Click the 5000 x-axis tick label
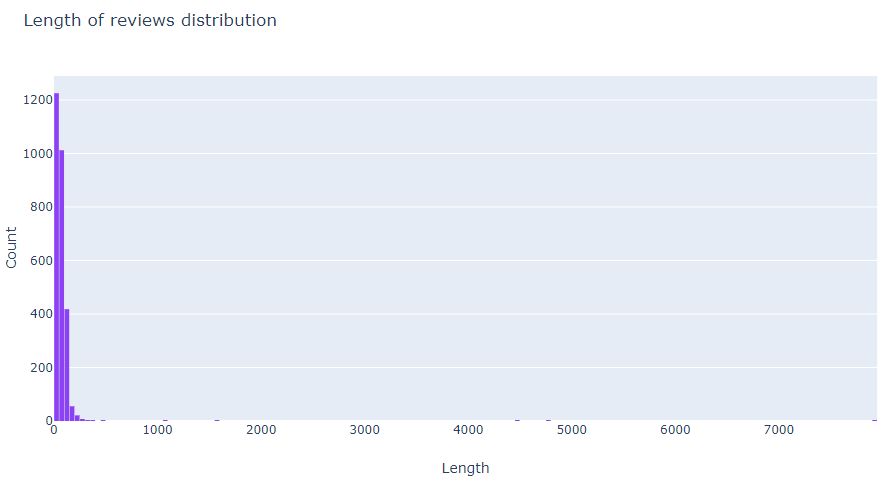The image size is (894, 483). click(572, 430)
